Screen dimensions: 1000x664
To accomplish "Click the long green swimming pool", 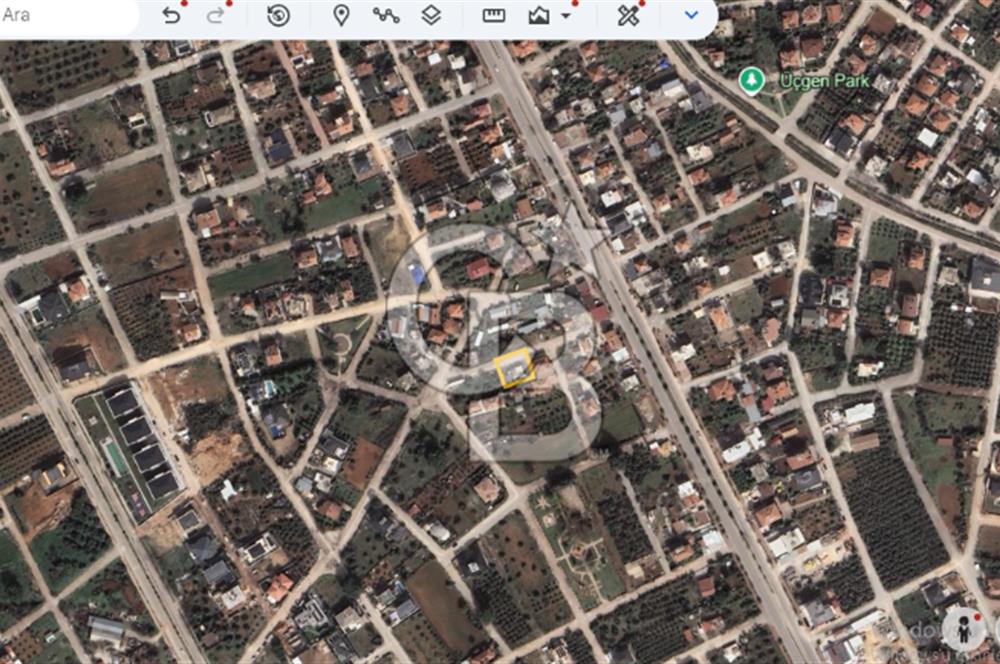I will (x=117, y=458).
